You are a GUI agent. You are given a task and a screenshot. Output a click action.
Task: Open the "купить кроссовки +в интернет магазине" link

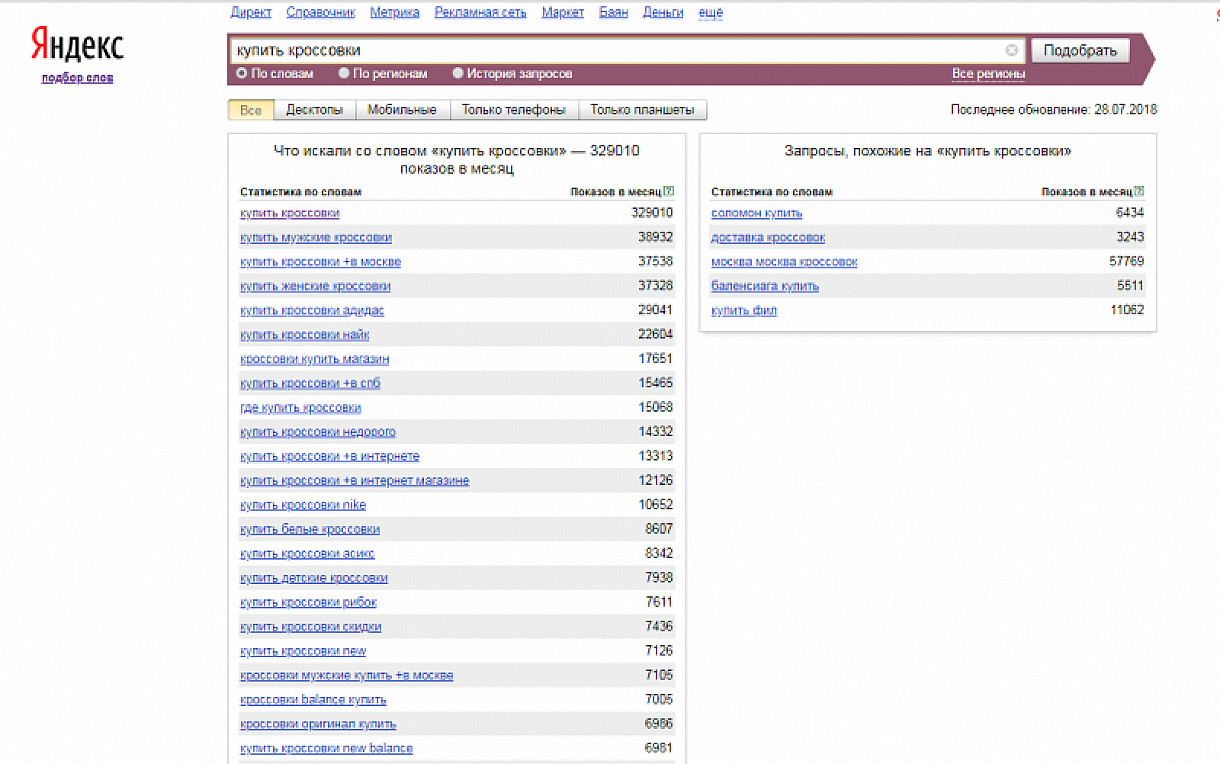click(x=355, y=481)
